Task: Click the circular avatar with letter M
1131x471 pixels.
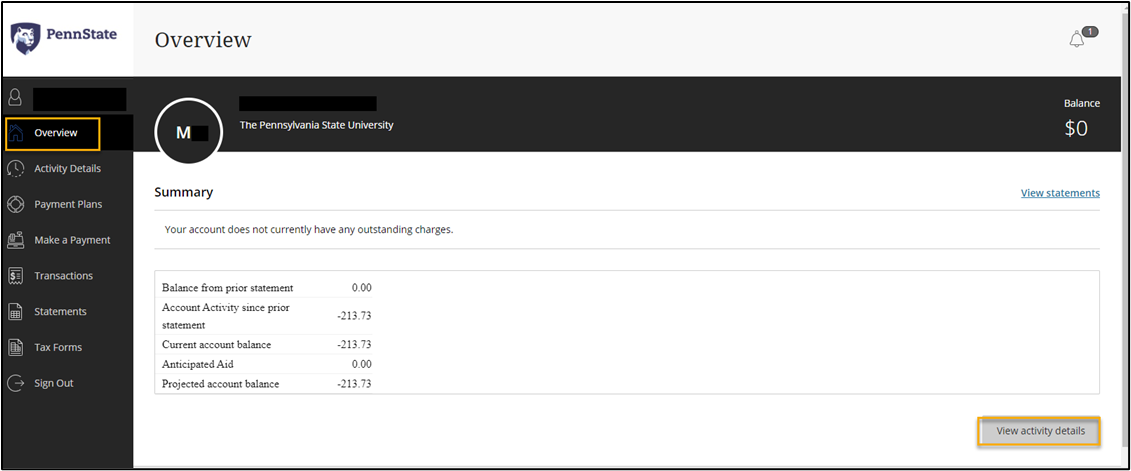Action: (189, 132)
